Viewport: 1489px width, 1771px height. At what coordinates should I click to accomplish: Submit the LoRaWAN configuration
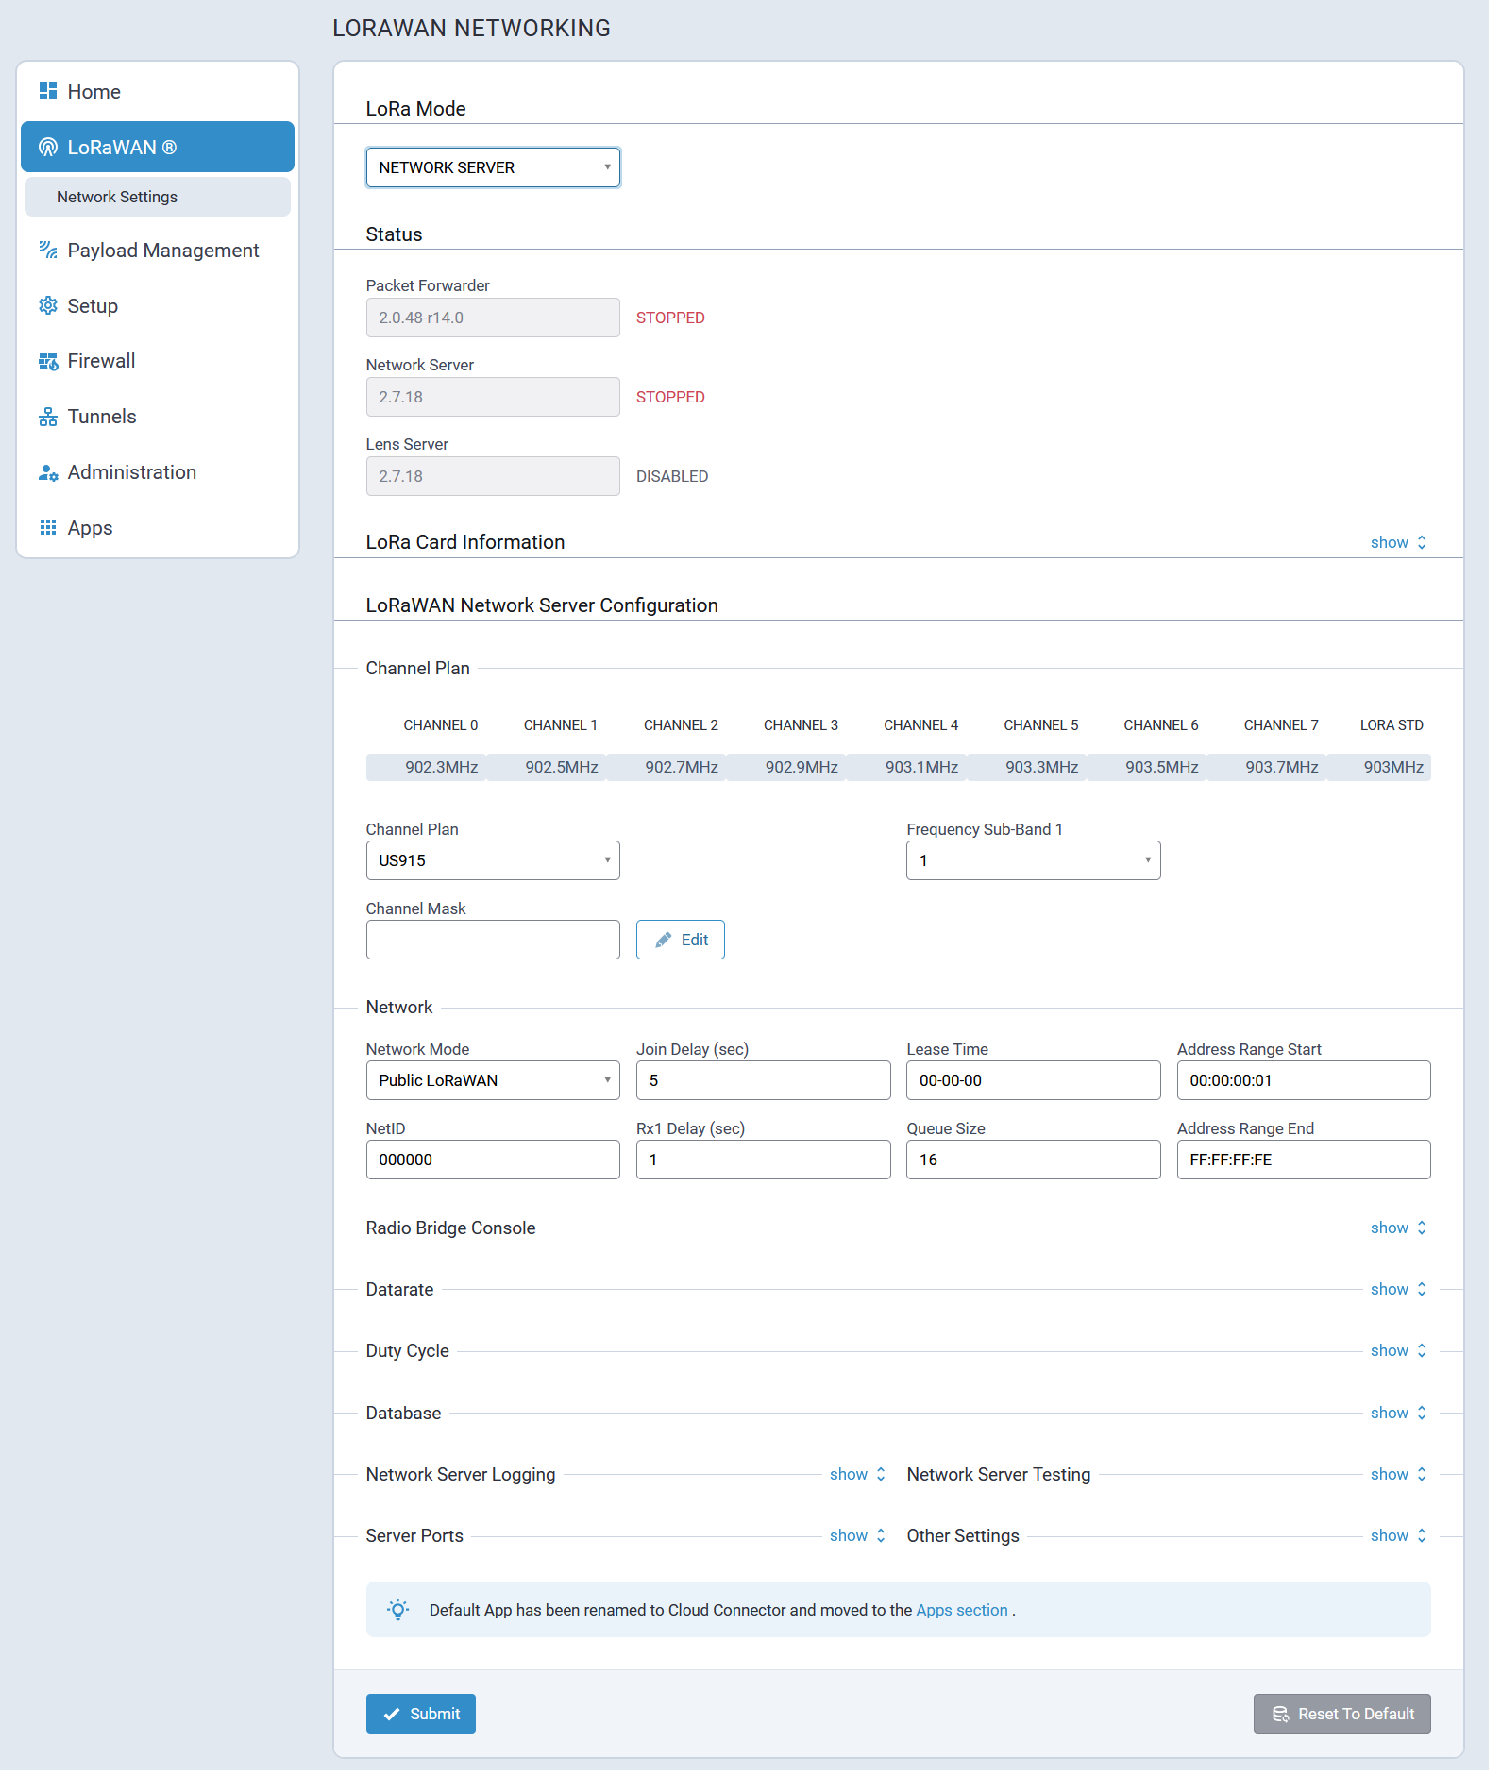420,1714
